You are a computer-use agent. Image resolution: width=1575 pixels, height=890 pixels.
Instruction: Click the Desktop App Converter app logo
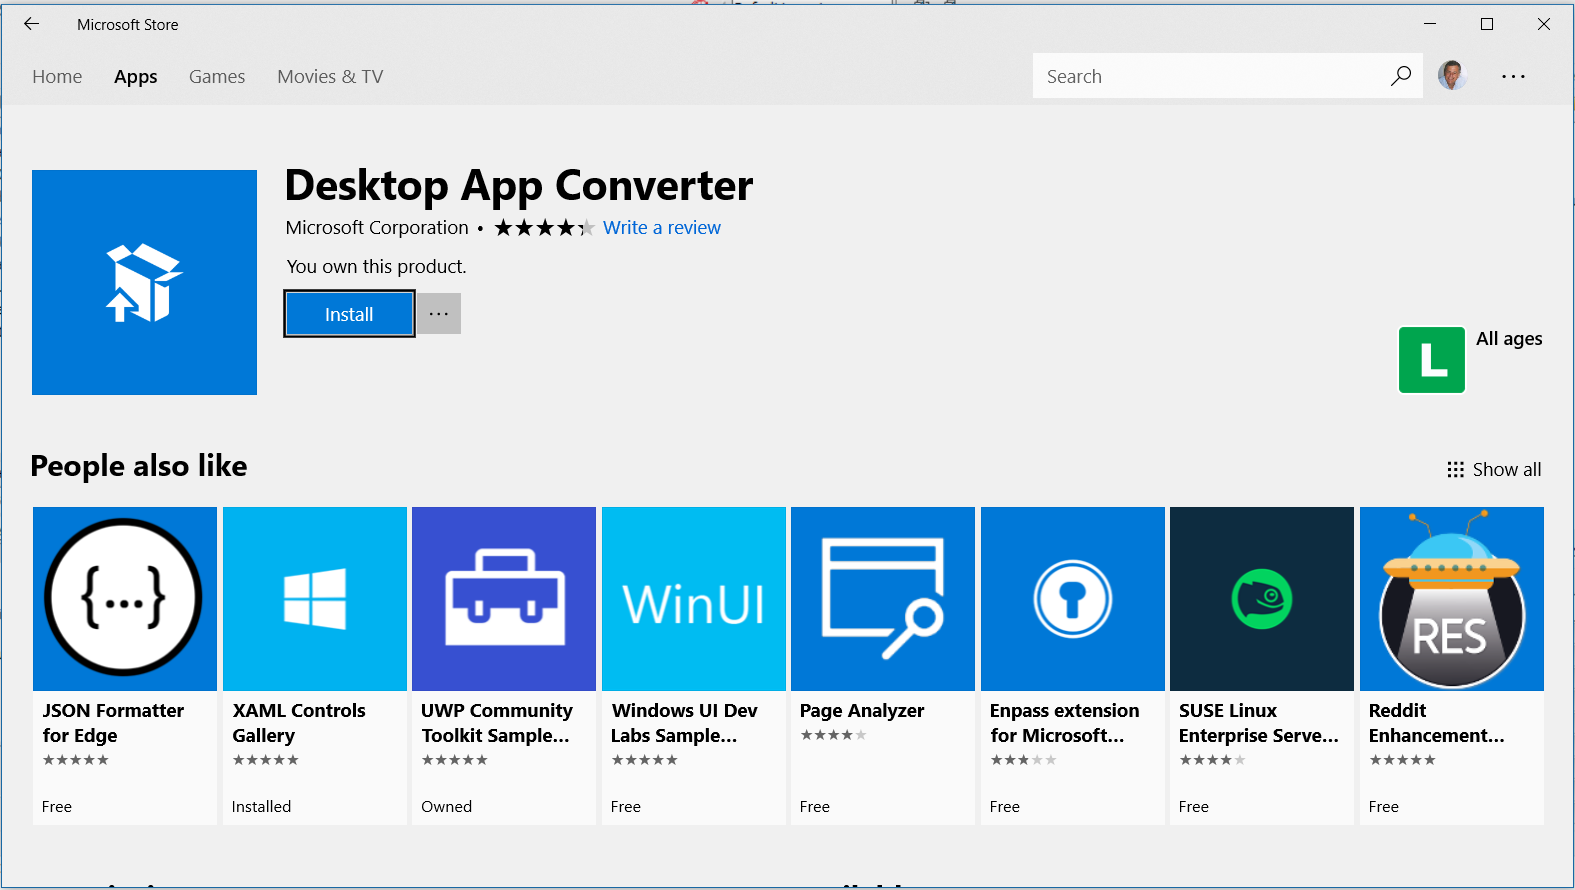point(144,282)
